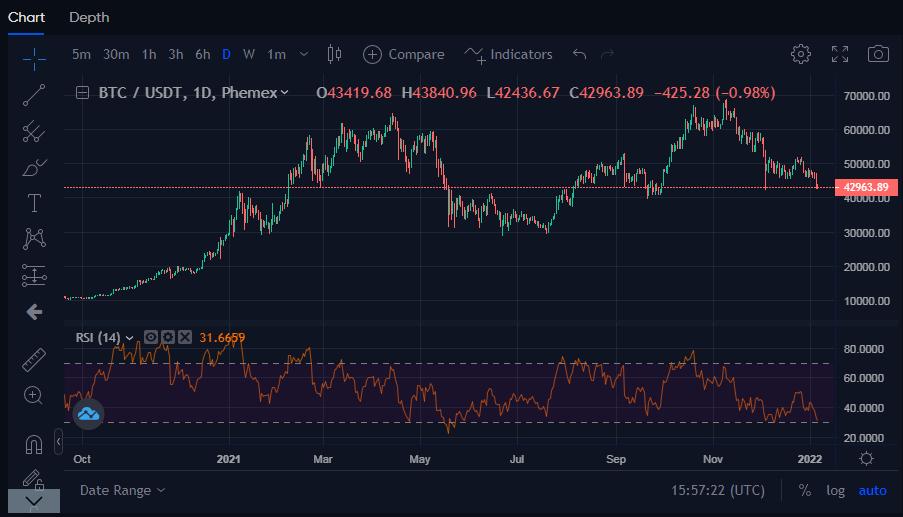Switch to the 6h timeframe
This screenshot has height=517, width=903.
coord(203,54)
